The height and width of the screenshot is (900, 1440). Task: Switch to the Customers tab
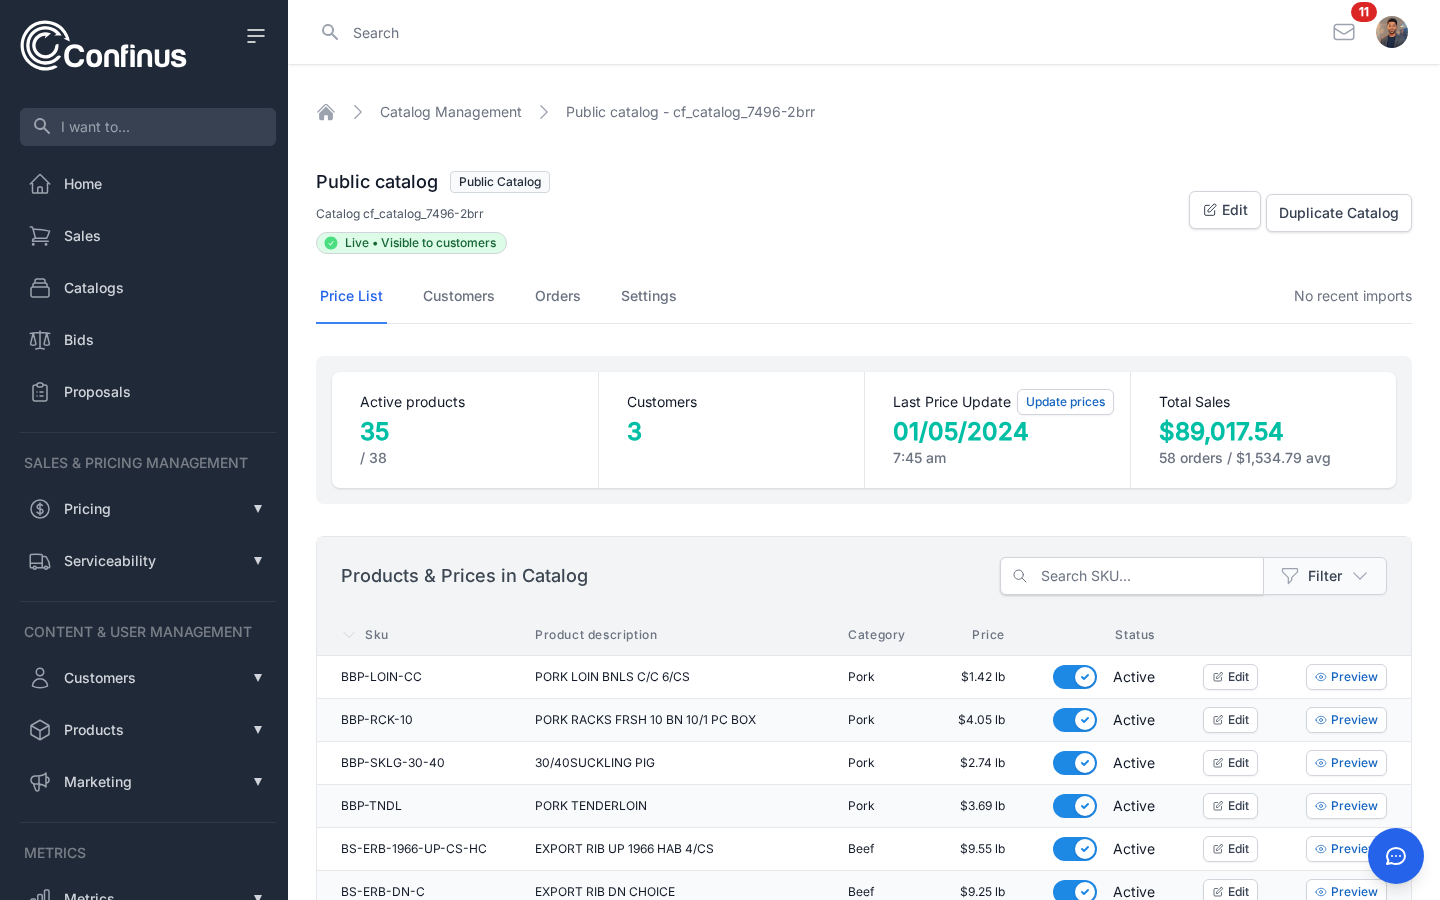pyautogui.click(x=459, y=296)
